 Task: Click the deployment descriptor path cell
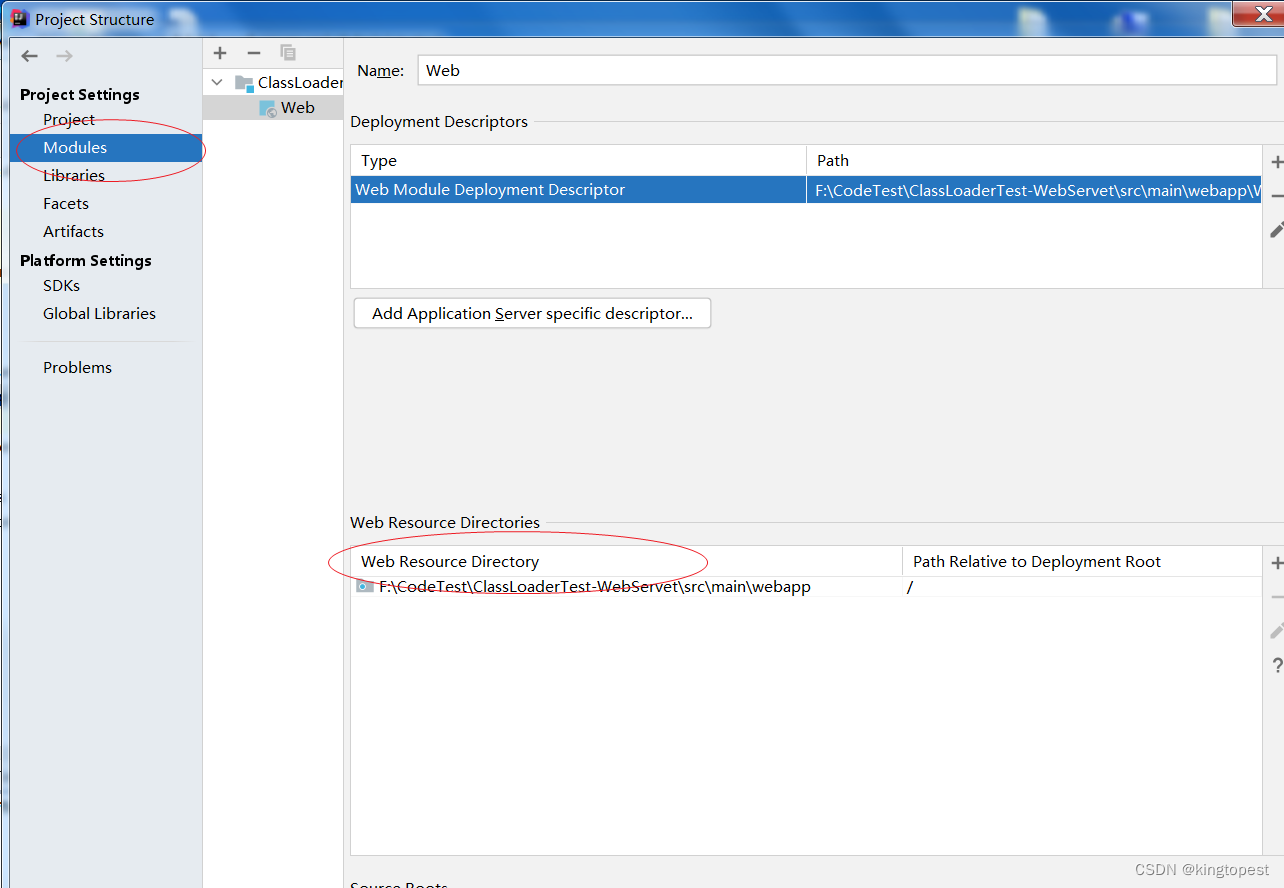[x=1034, y=190]
